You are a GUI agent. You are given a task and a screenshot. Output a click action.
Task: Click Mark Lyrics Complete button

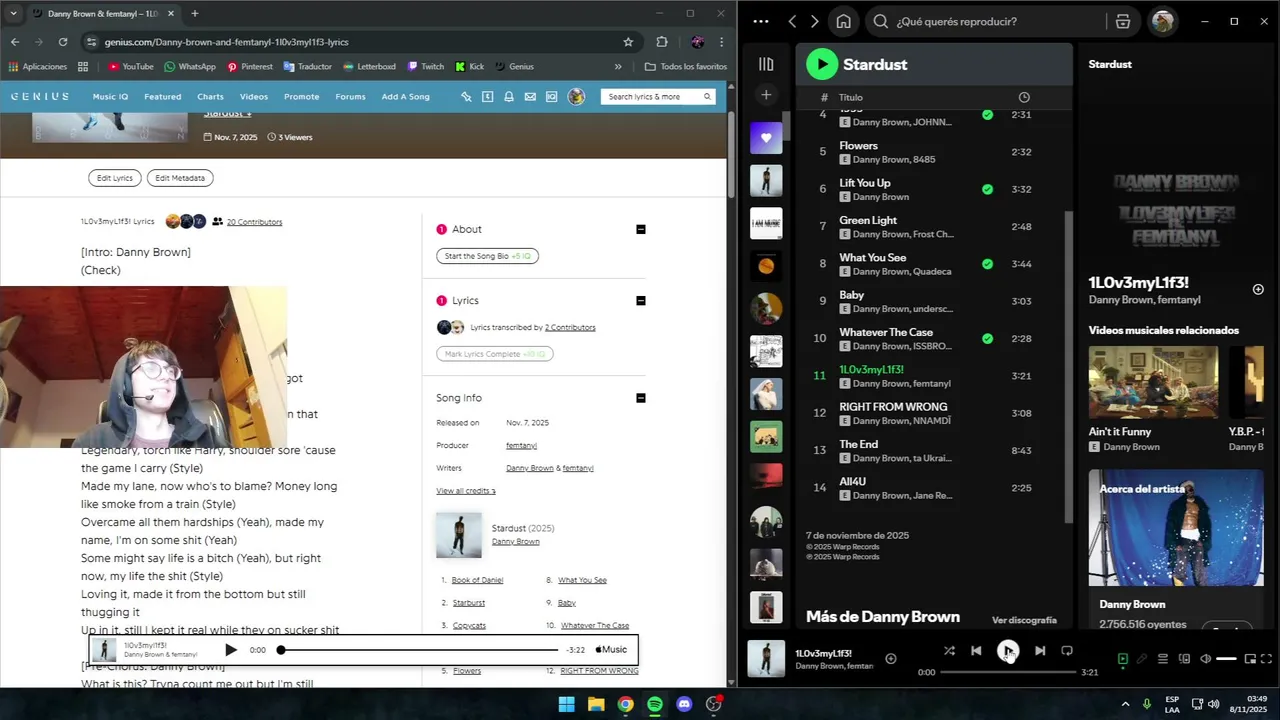coord(494,354)
